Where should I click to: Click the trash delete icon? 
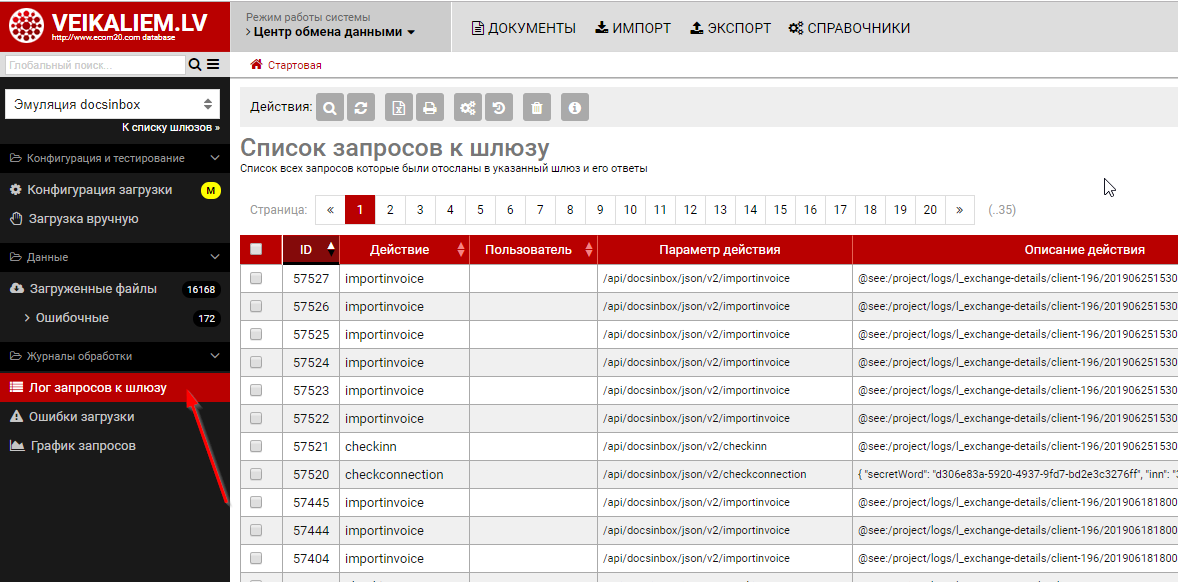coord(537,107)
